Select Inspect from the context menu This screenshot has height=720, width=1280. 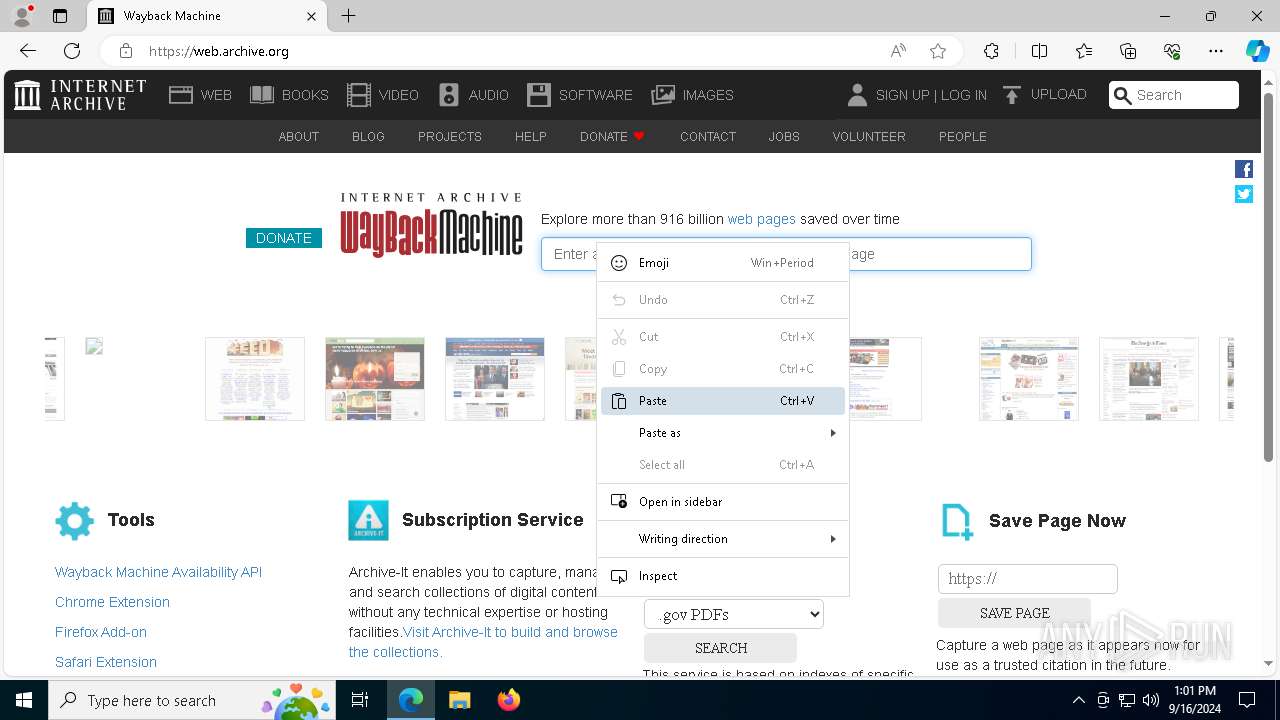point(723,576)
